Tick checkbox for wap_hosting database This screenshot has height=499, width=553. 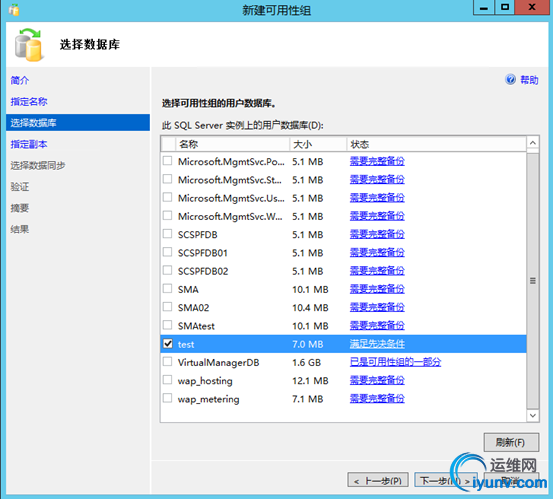168,380
